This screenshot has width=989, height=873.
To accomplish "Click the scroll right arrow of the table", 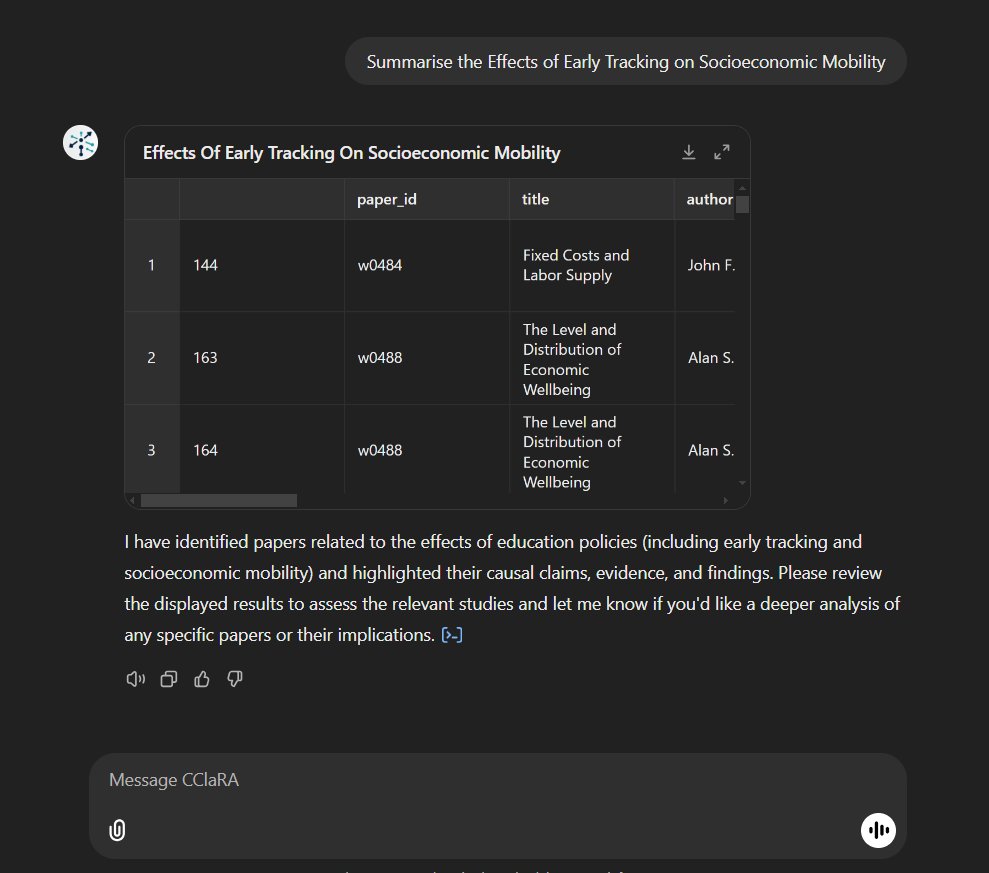I will click(x=725, y=501).
